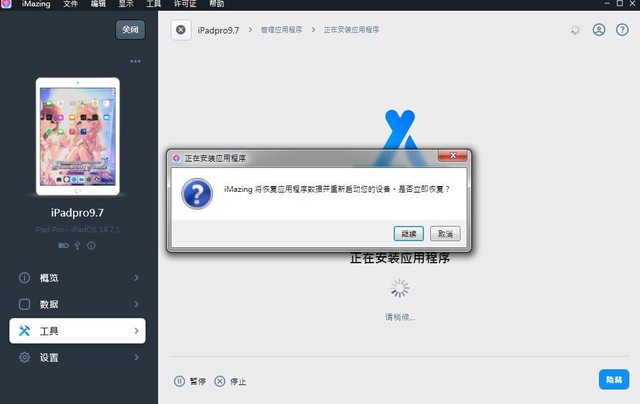This screenshot has height=404, width=640.
Task: Select 工具 in the sidebar
Action: point(78,330)
